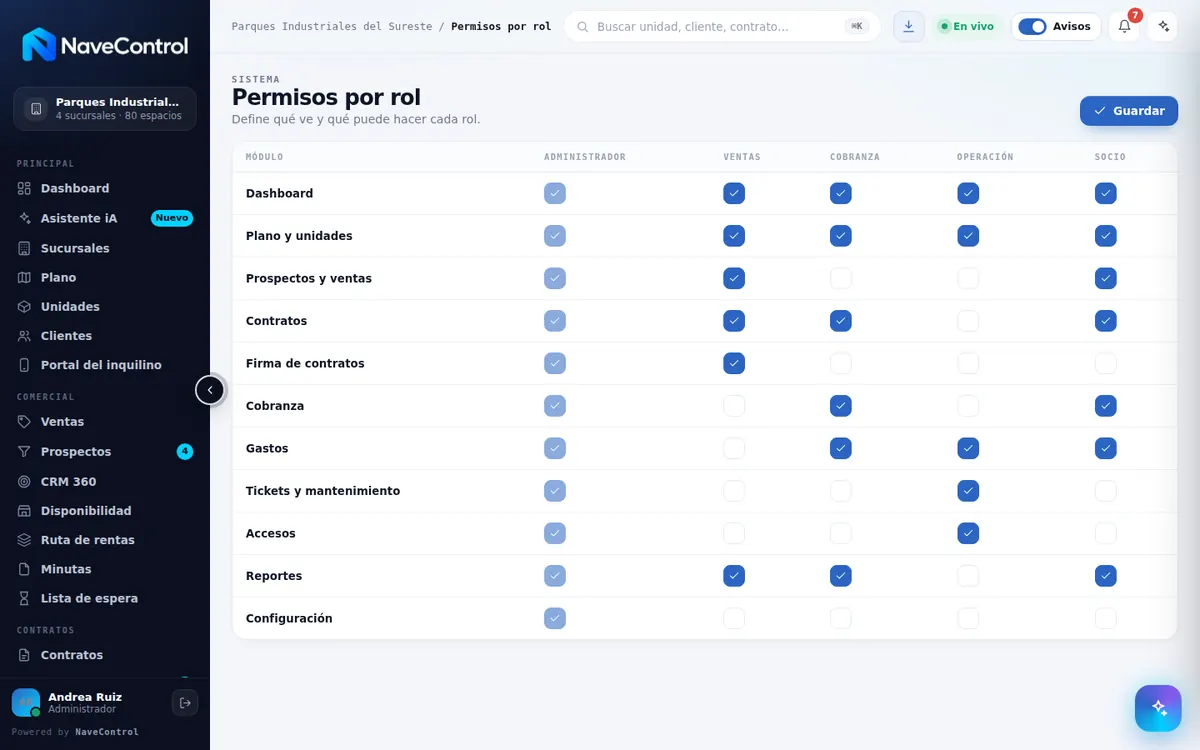Screen dimensions: 1200x750
Task: Click the Disponibilidad calendar icon
Action: tap(25, 511)
